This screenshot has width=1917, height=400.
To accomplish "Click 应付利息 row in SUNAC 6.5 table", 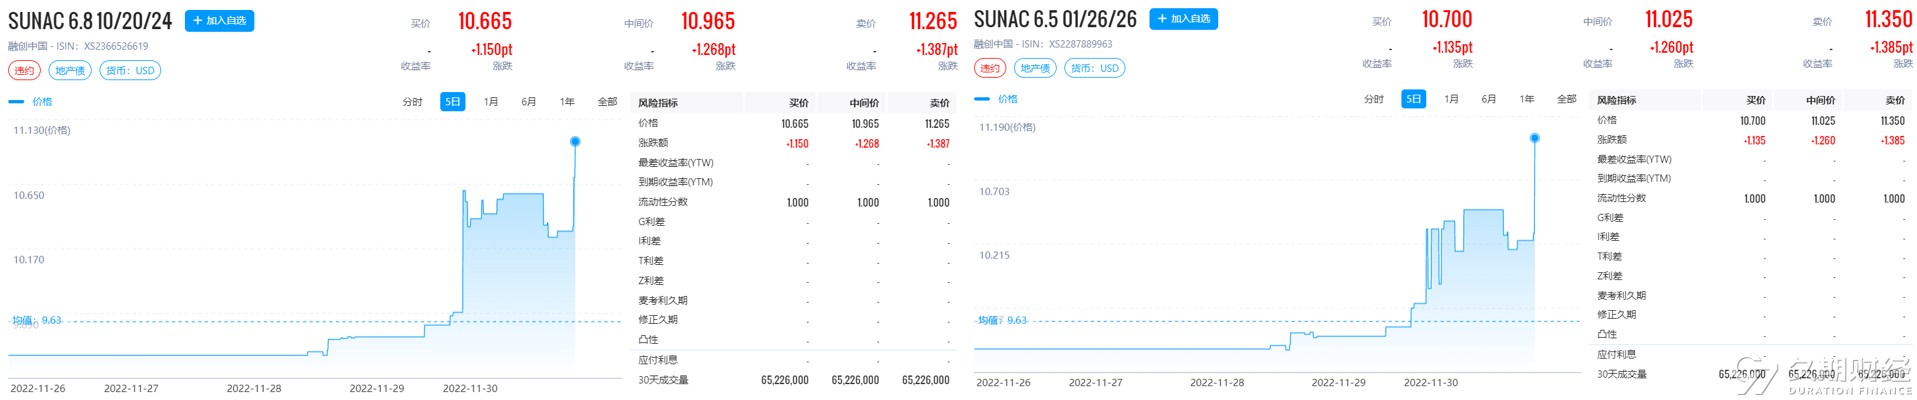I will 1752,354.
